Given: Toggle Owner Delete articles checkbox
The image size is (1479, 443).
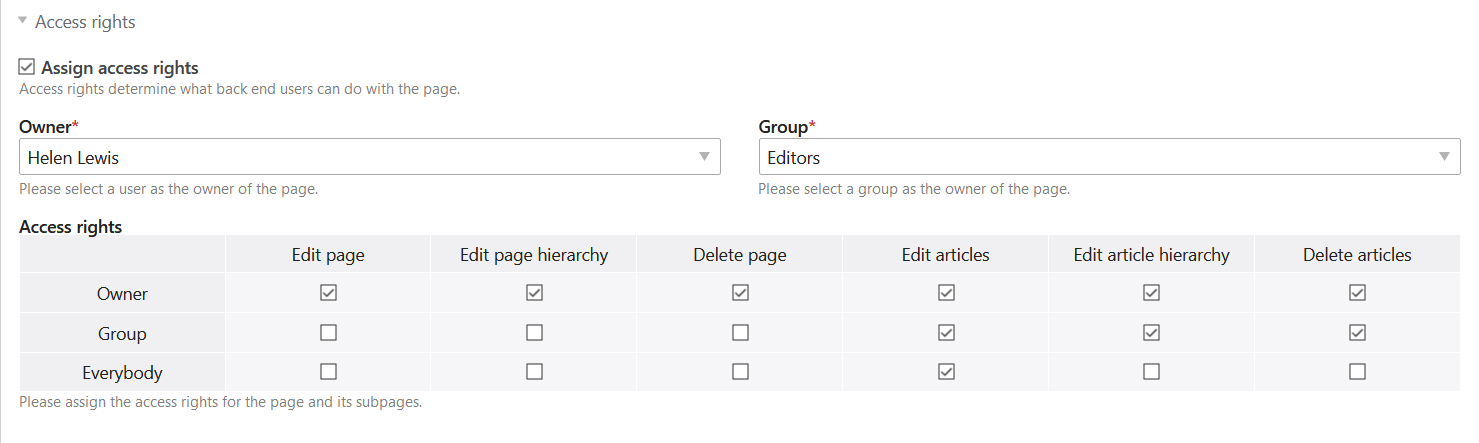Looking at the screenshot, I should (1357, 293).
